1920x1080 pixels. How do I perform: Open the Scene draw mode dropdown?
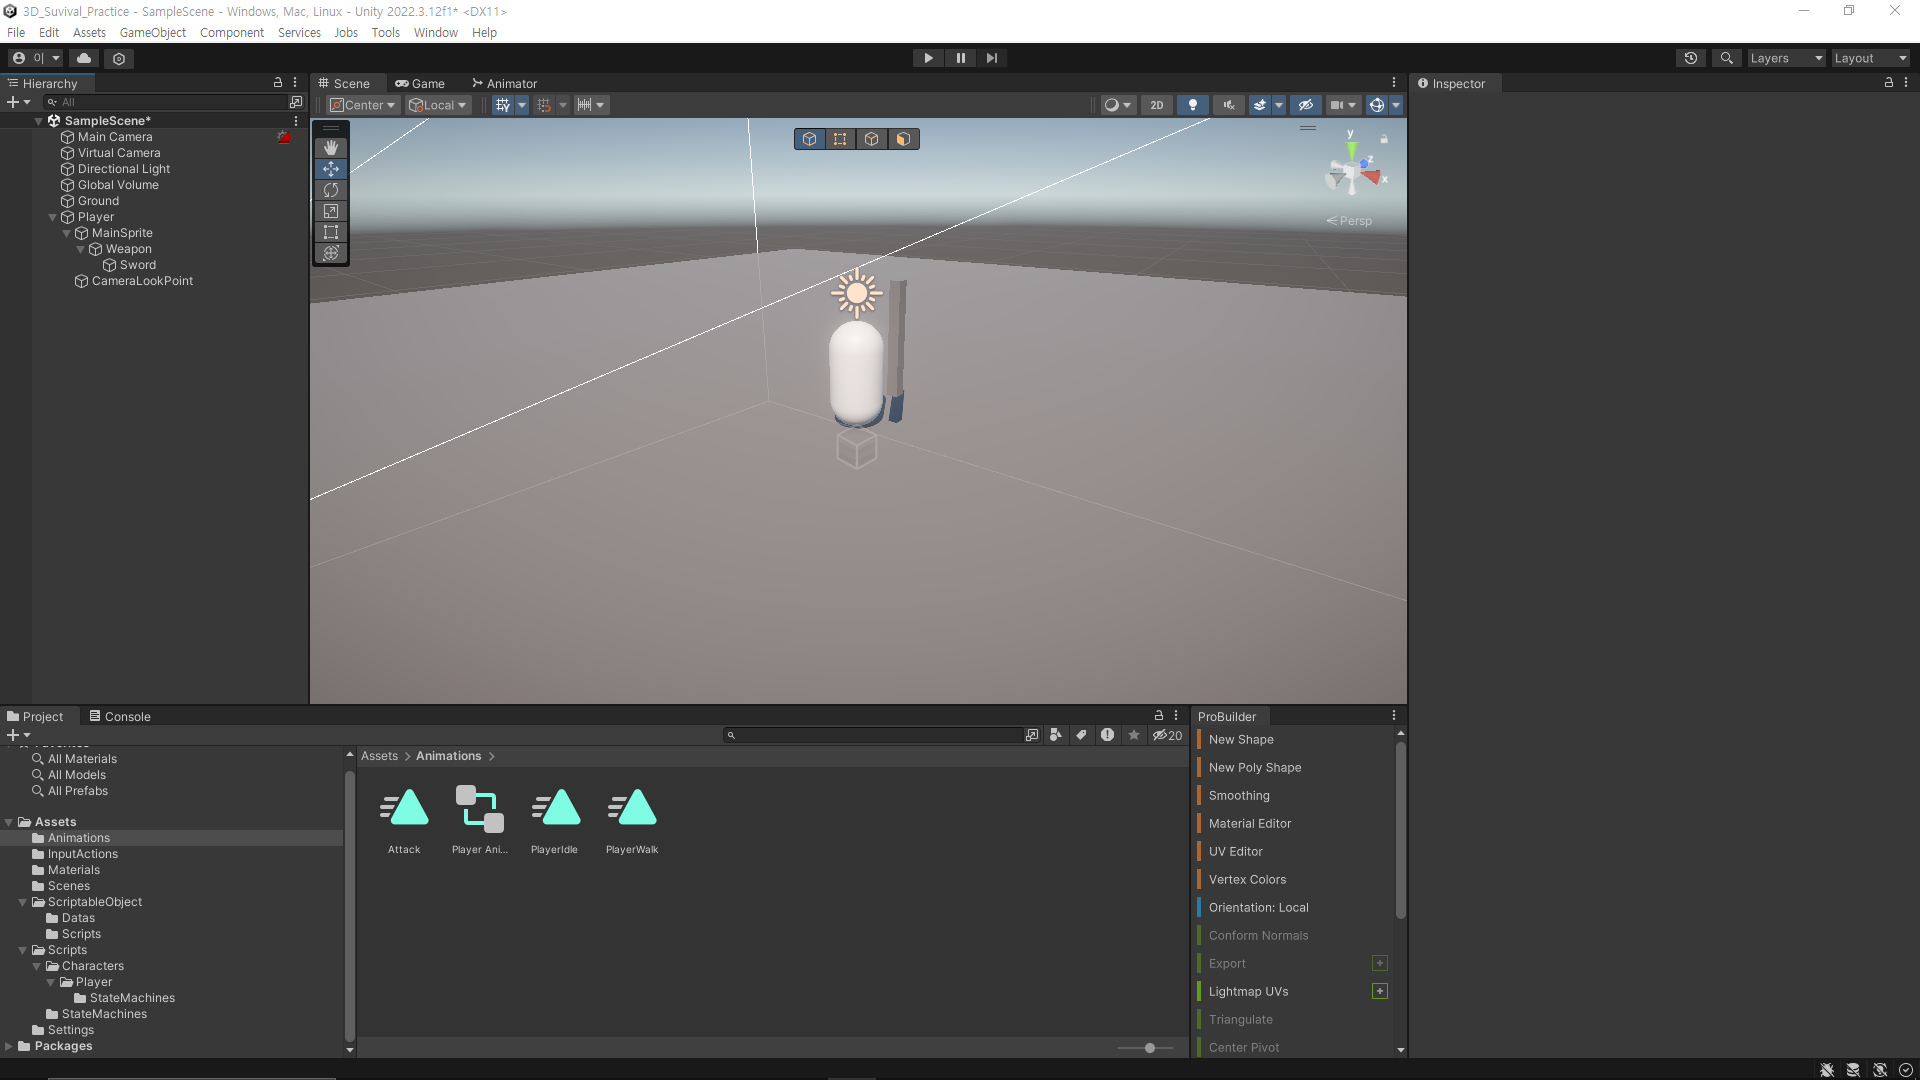tap(1117, 105)
